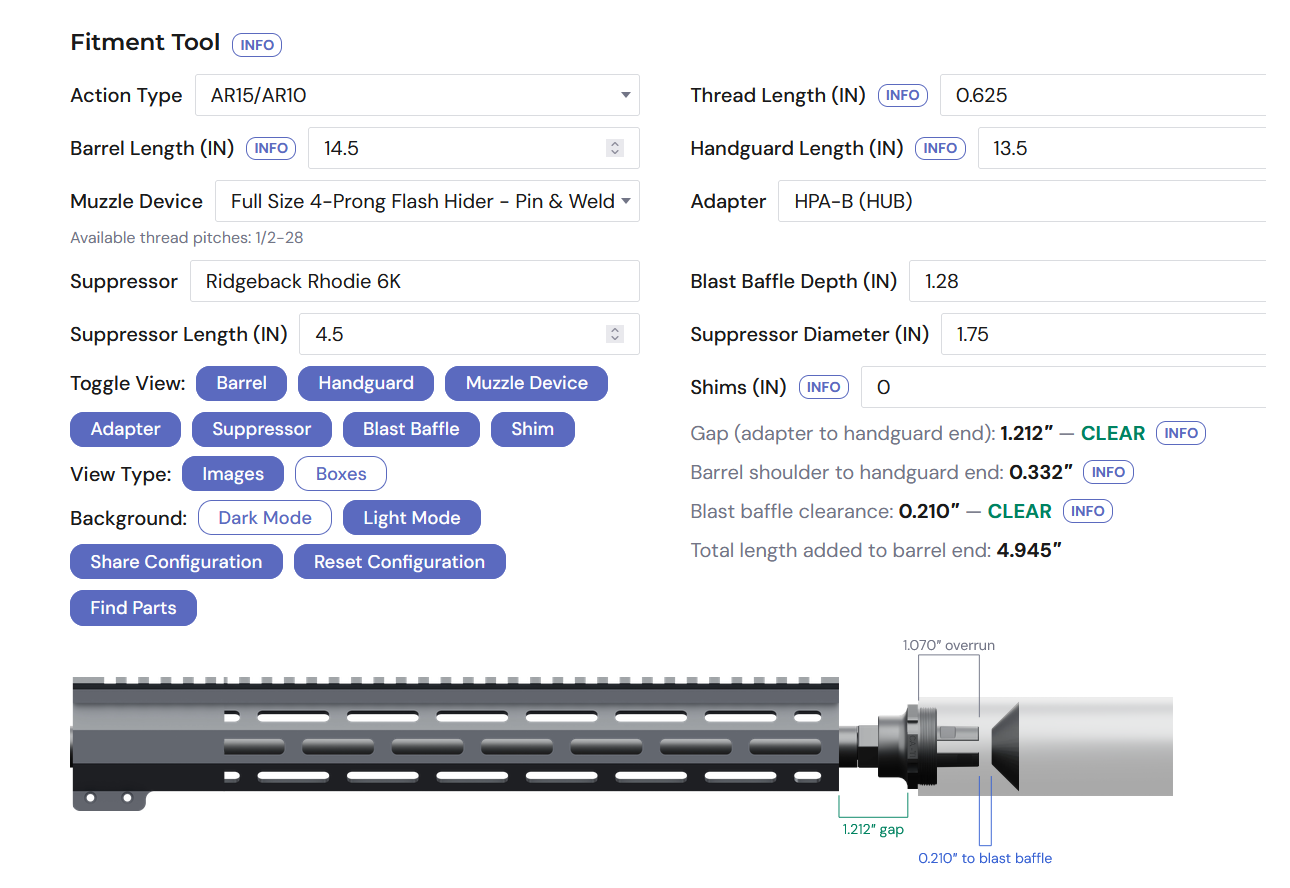The width and height of the screenshot is (1290, 888).
Task: Click the "Total length added to barrel end" line
Action: tap(876, 550)
